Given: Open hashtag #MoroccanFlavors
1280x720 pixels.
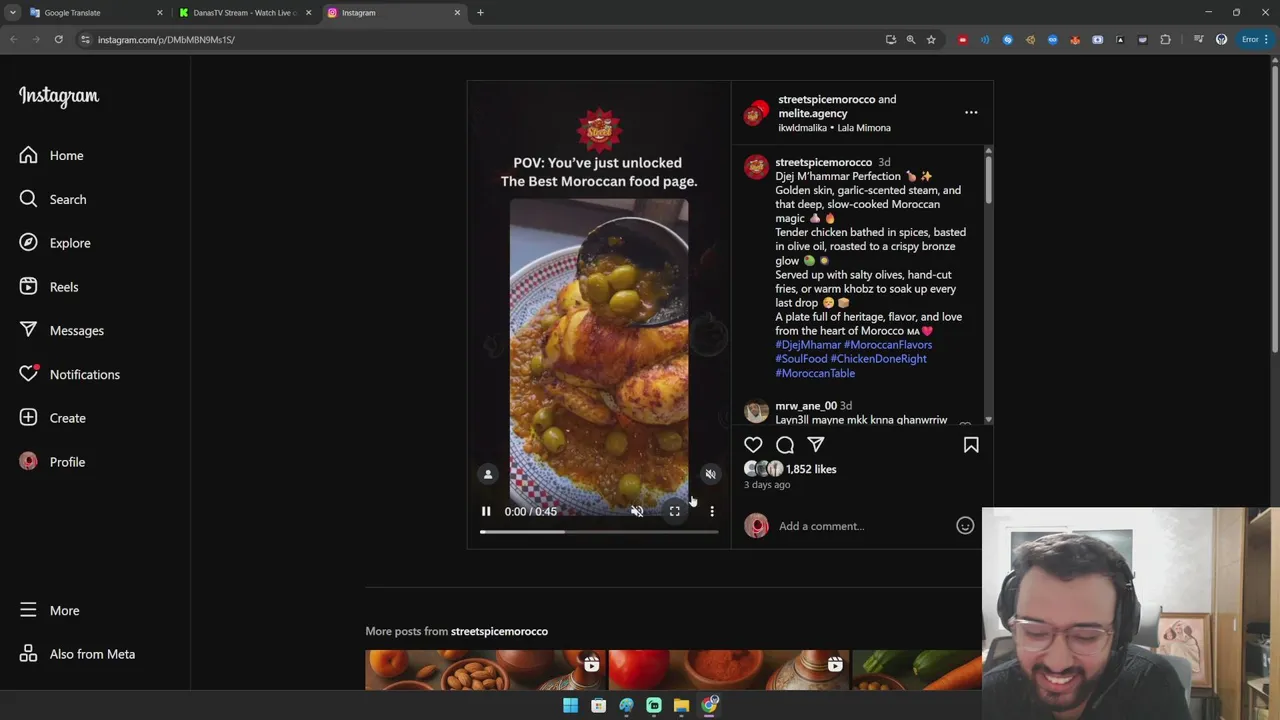Looking at the screenshot, I should [x=888, y=345].
